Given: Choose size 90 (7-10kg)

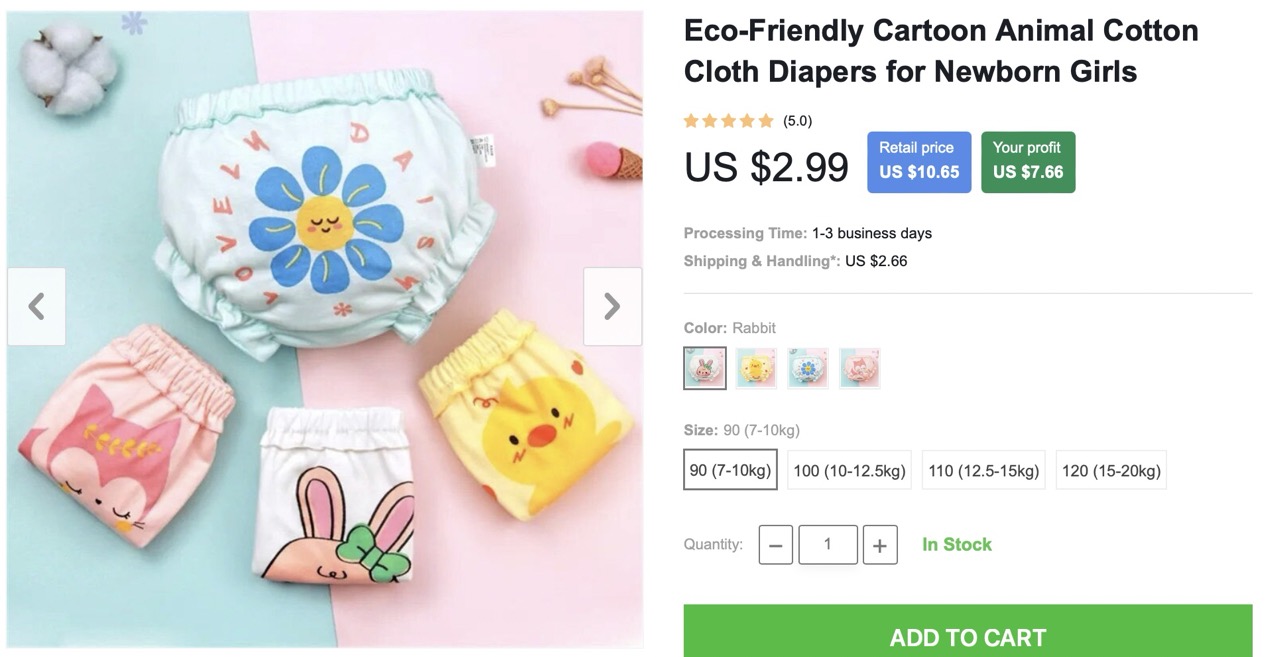Looking at the screenshot, I should (x=731, y=470).
